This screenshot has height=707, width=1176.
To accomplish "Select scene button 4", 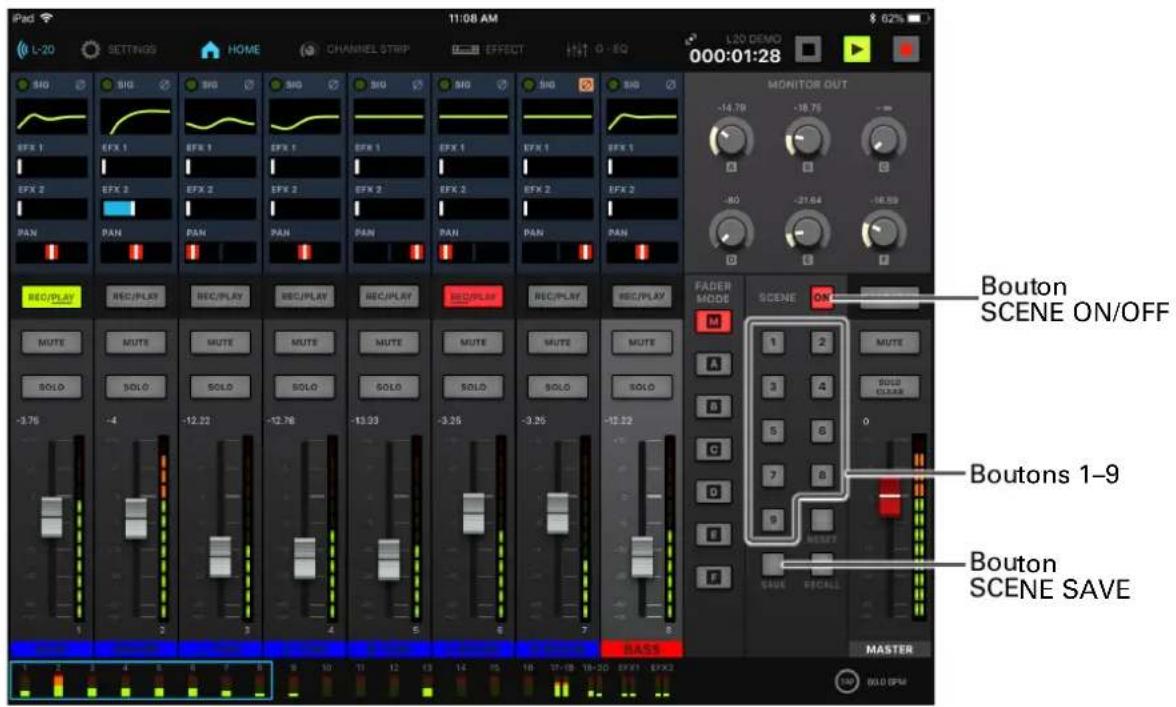I will tap(822, 387).
